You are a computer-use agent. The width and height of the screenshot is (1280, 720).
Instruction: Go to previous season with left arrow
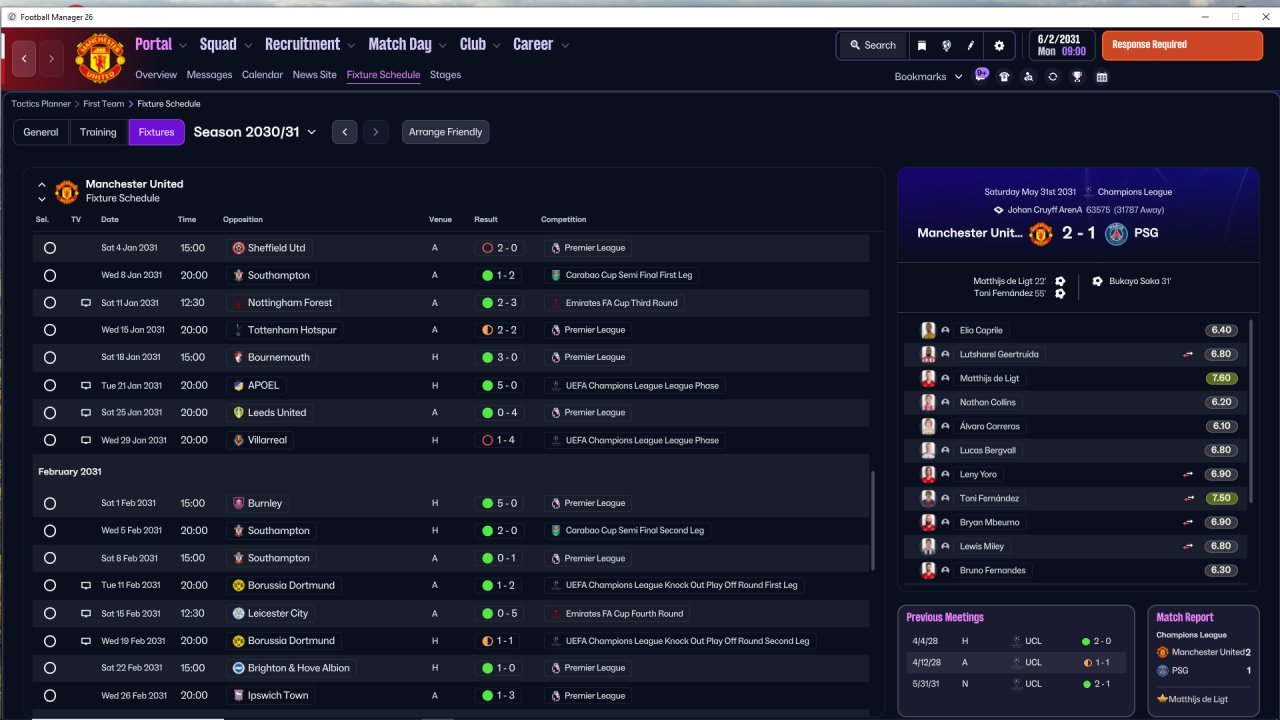pyautogui.click(x=344, y=132)
